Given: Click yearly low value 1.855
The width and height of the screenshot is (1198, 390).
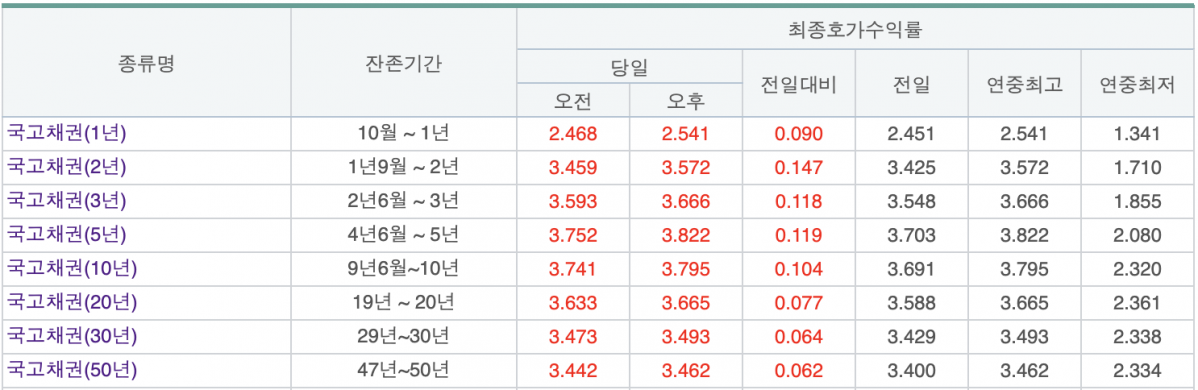Looking at the screenshot, I should pyautogui.click(x=1137, y=202).
